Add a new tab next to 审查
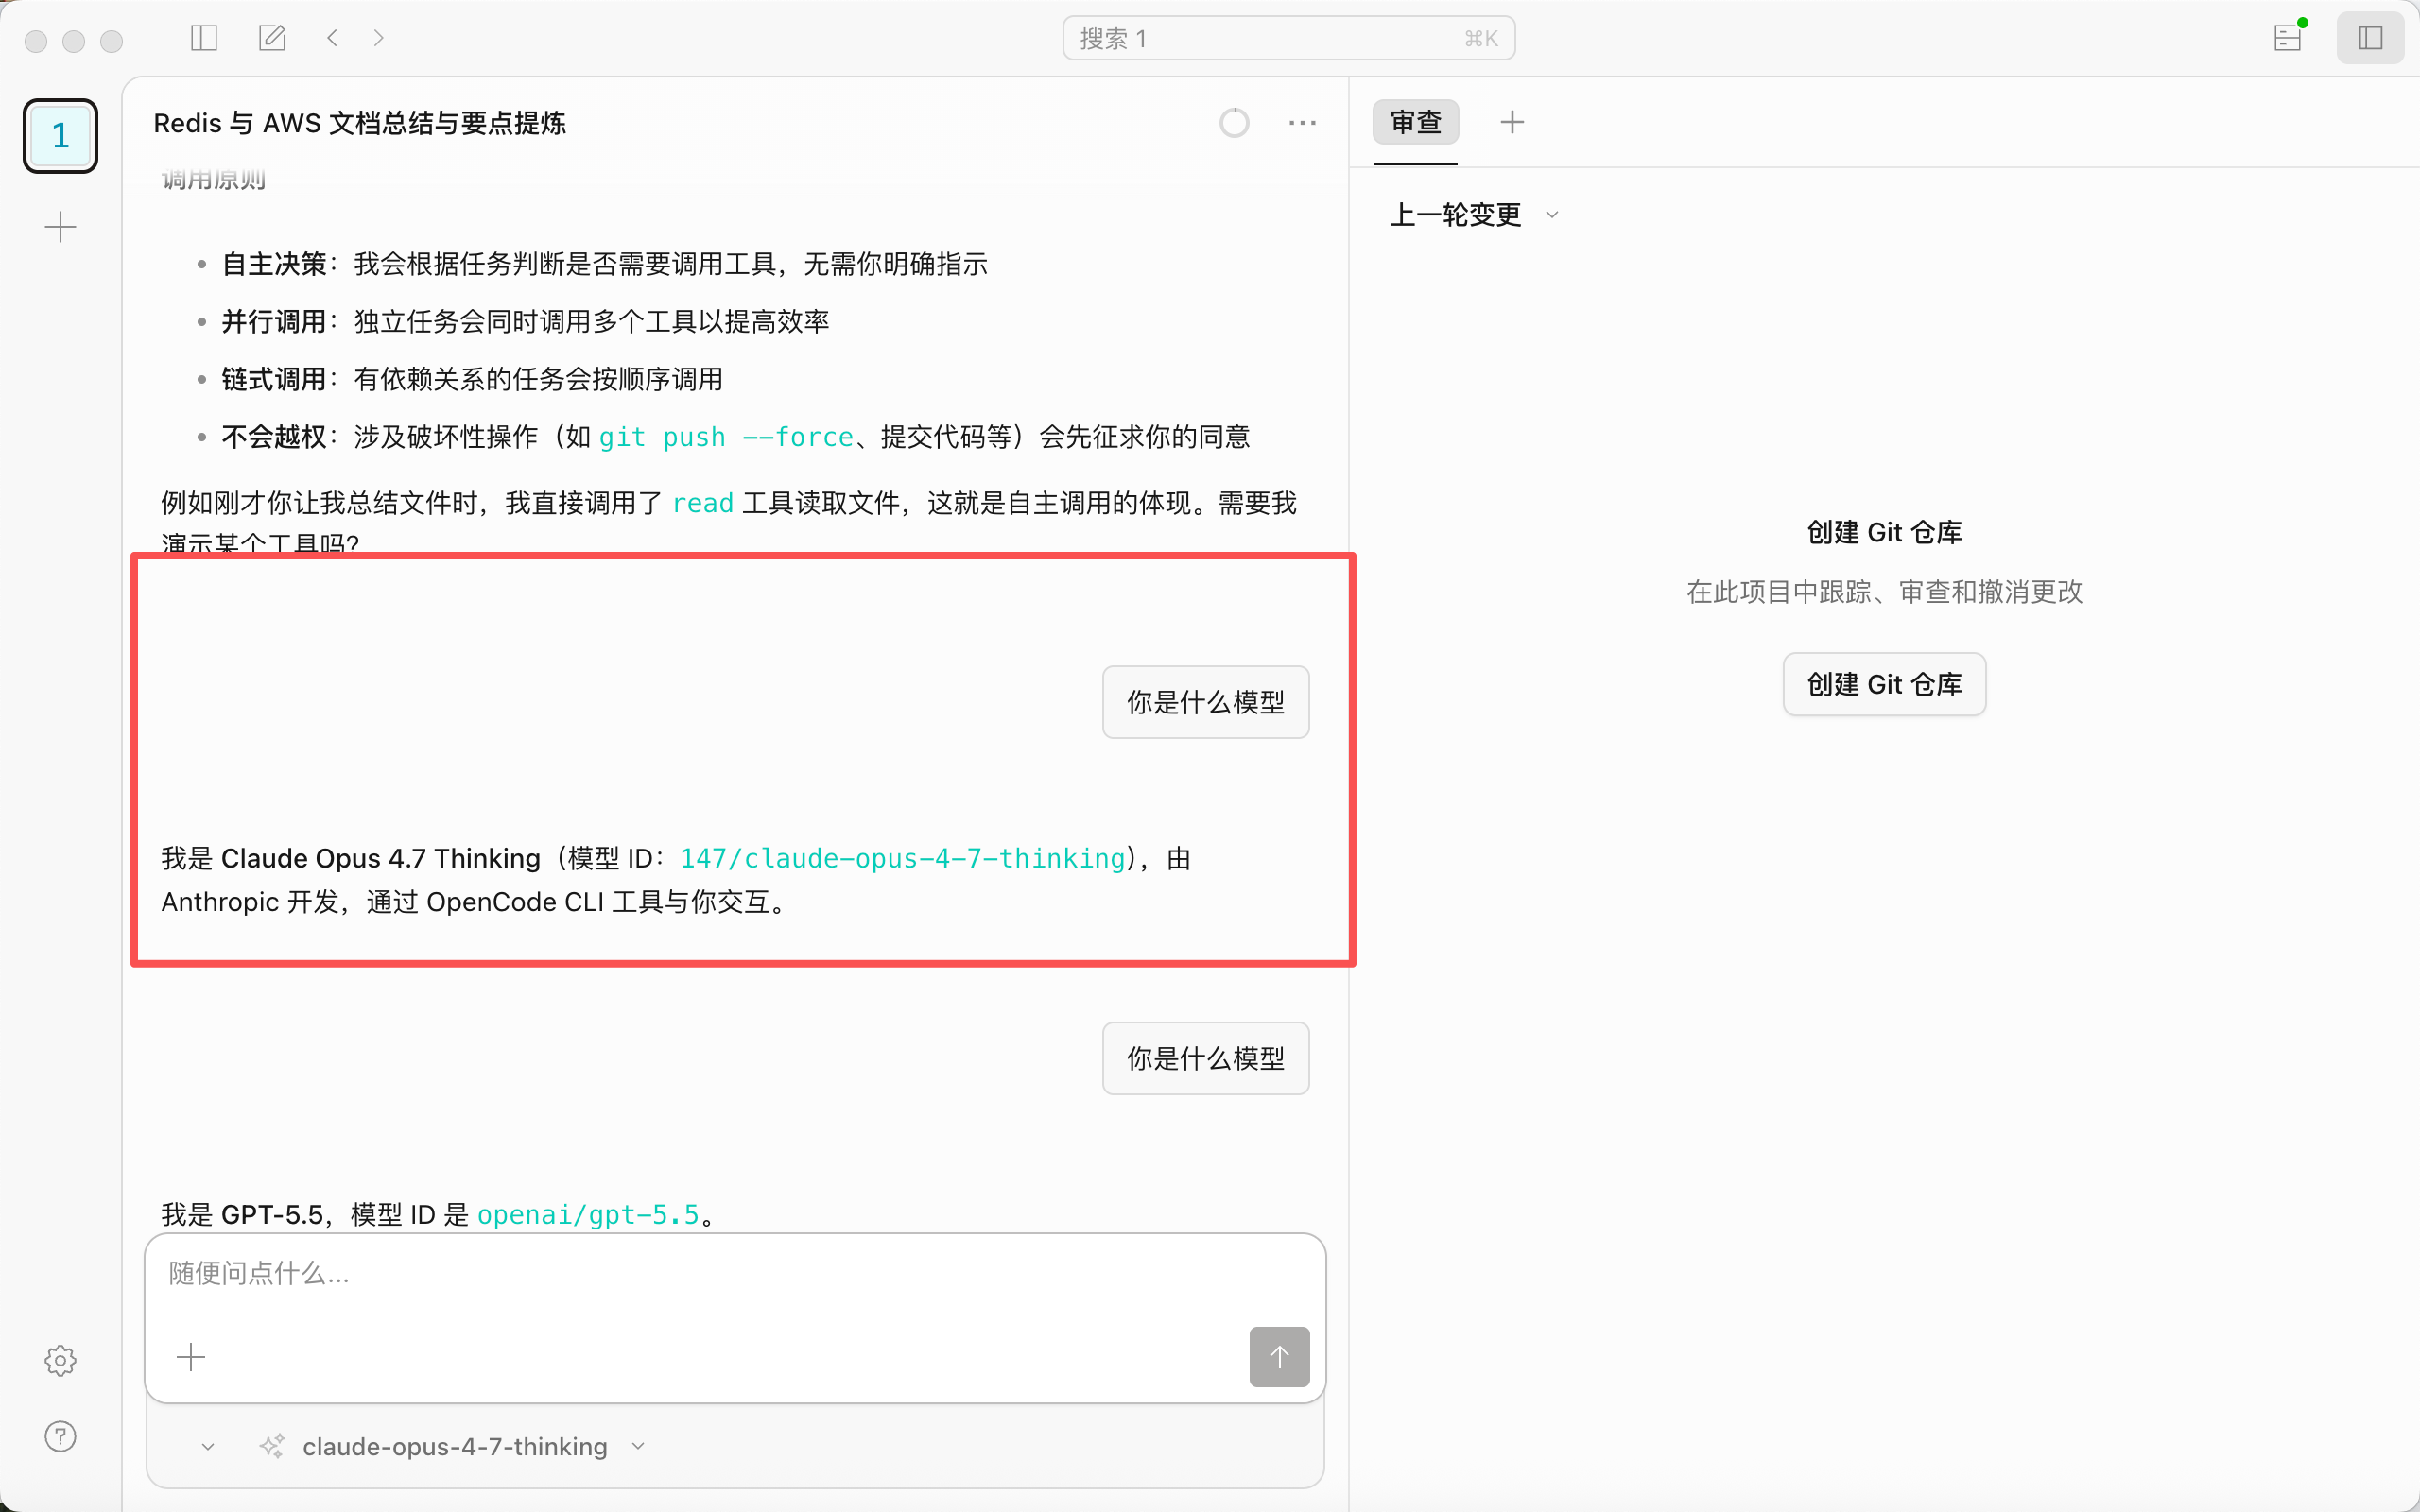Image resolution: width=2420 pixels, height=1512 pixels. coord(1512,122)
